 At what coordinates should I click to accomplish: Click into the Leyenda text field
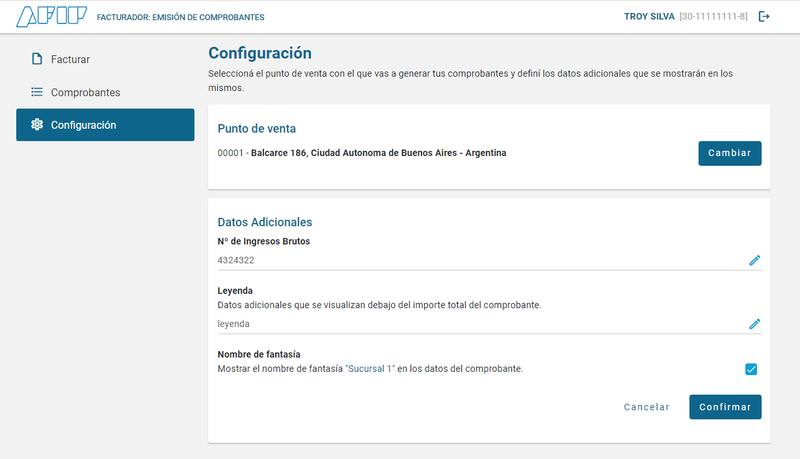tap(480, 324)
